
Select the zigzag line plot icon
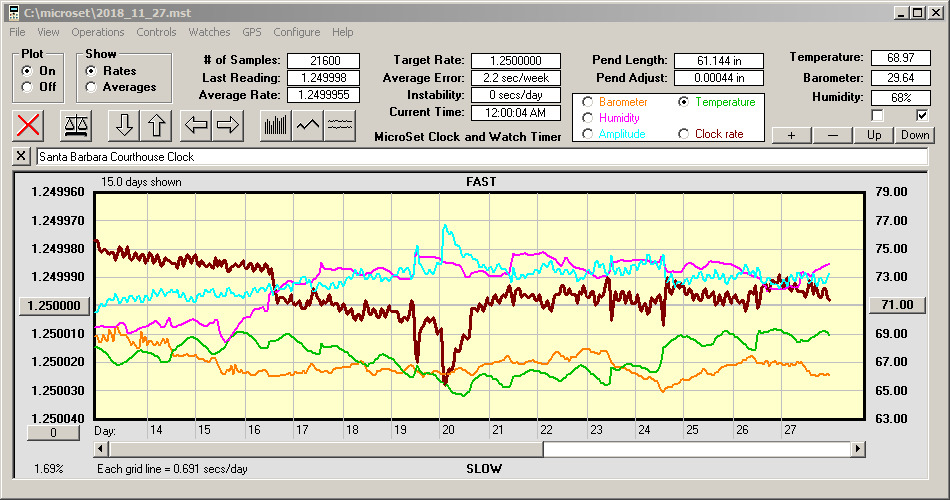[x=308, y=125]
